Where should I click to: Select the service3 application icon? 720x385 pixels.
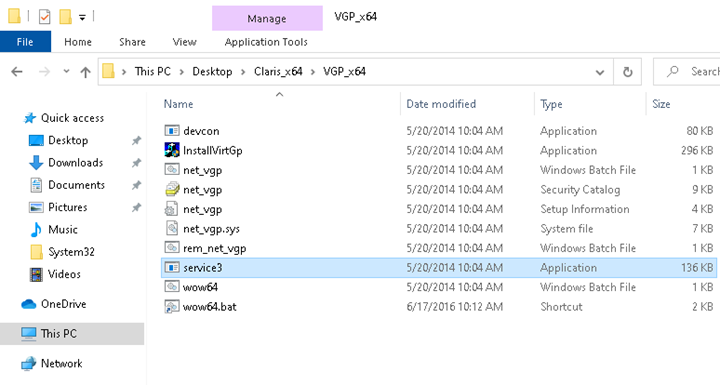coord(172,267)
